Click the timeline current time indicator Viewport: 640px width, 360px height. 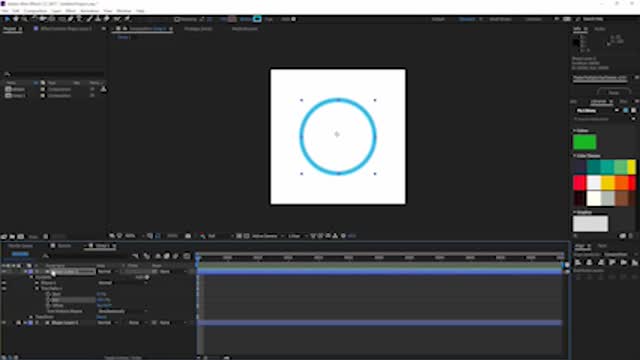[x=198, y=257]
